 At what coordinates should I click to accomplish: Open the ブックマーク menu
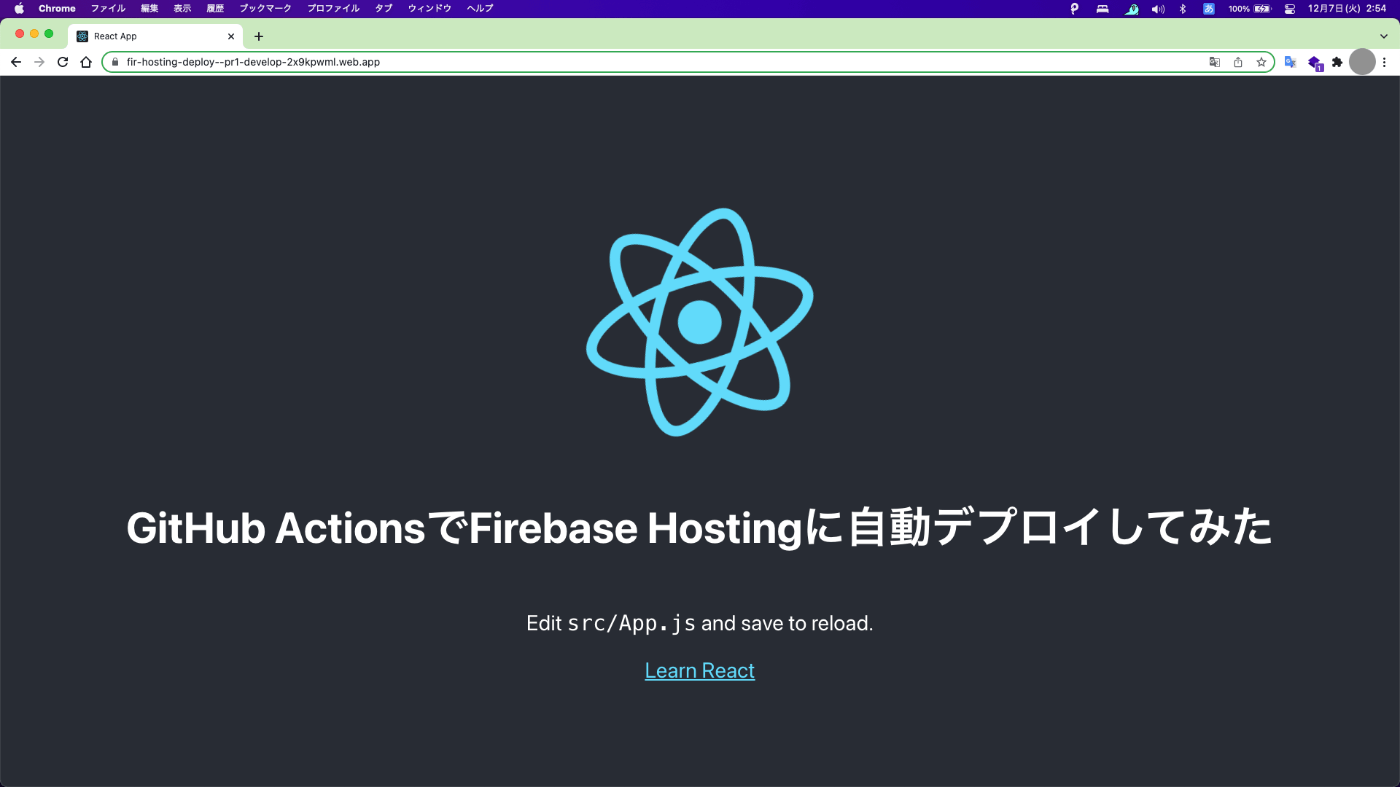[x=265, y=8]
